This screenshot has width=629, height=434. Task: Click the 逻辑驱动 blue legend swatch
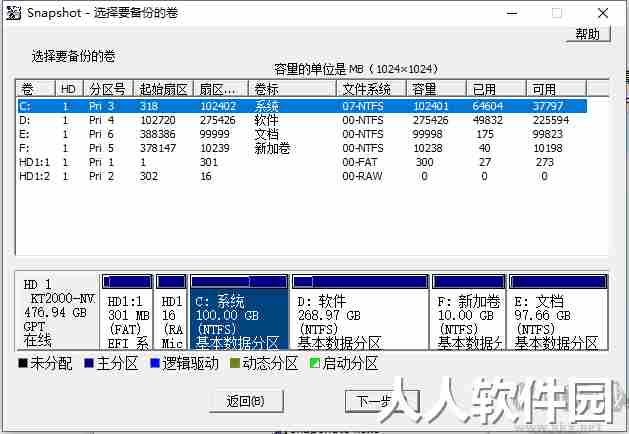tap(155, 363)
